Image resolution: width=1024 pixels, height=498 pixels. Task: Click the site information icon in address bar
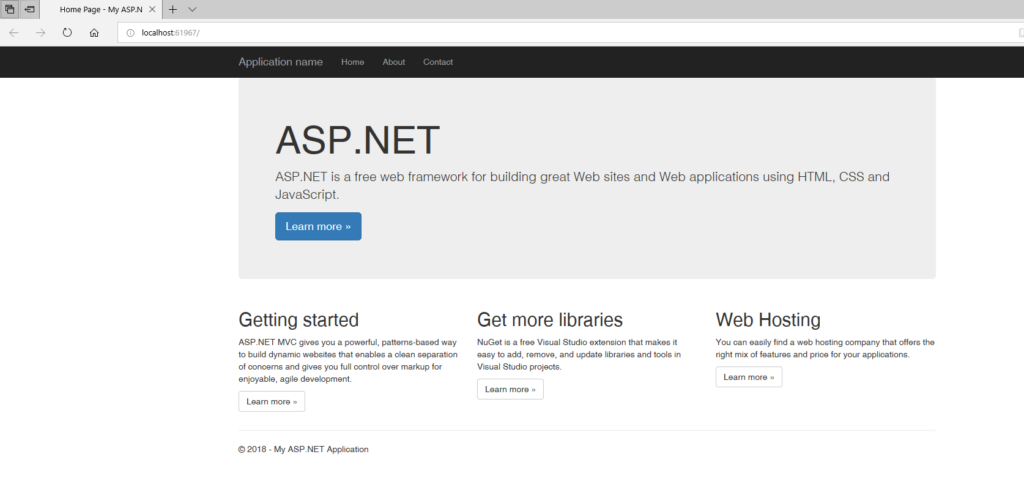click(x=130, y=33)
